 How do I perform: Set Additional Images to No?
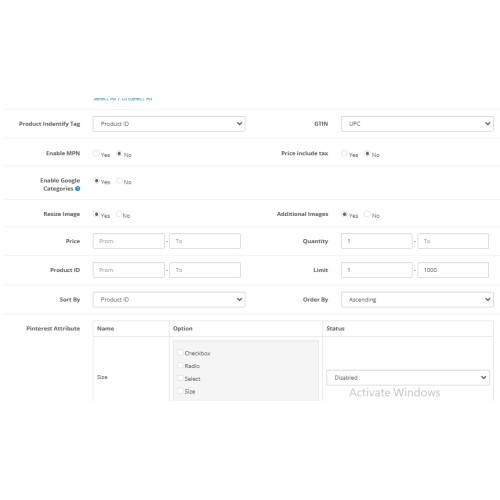click(367, 214)
